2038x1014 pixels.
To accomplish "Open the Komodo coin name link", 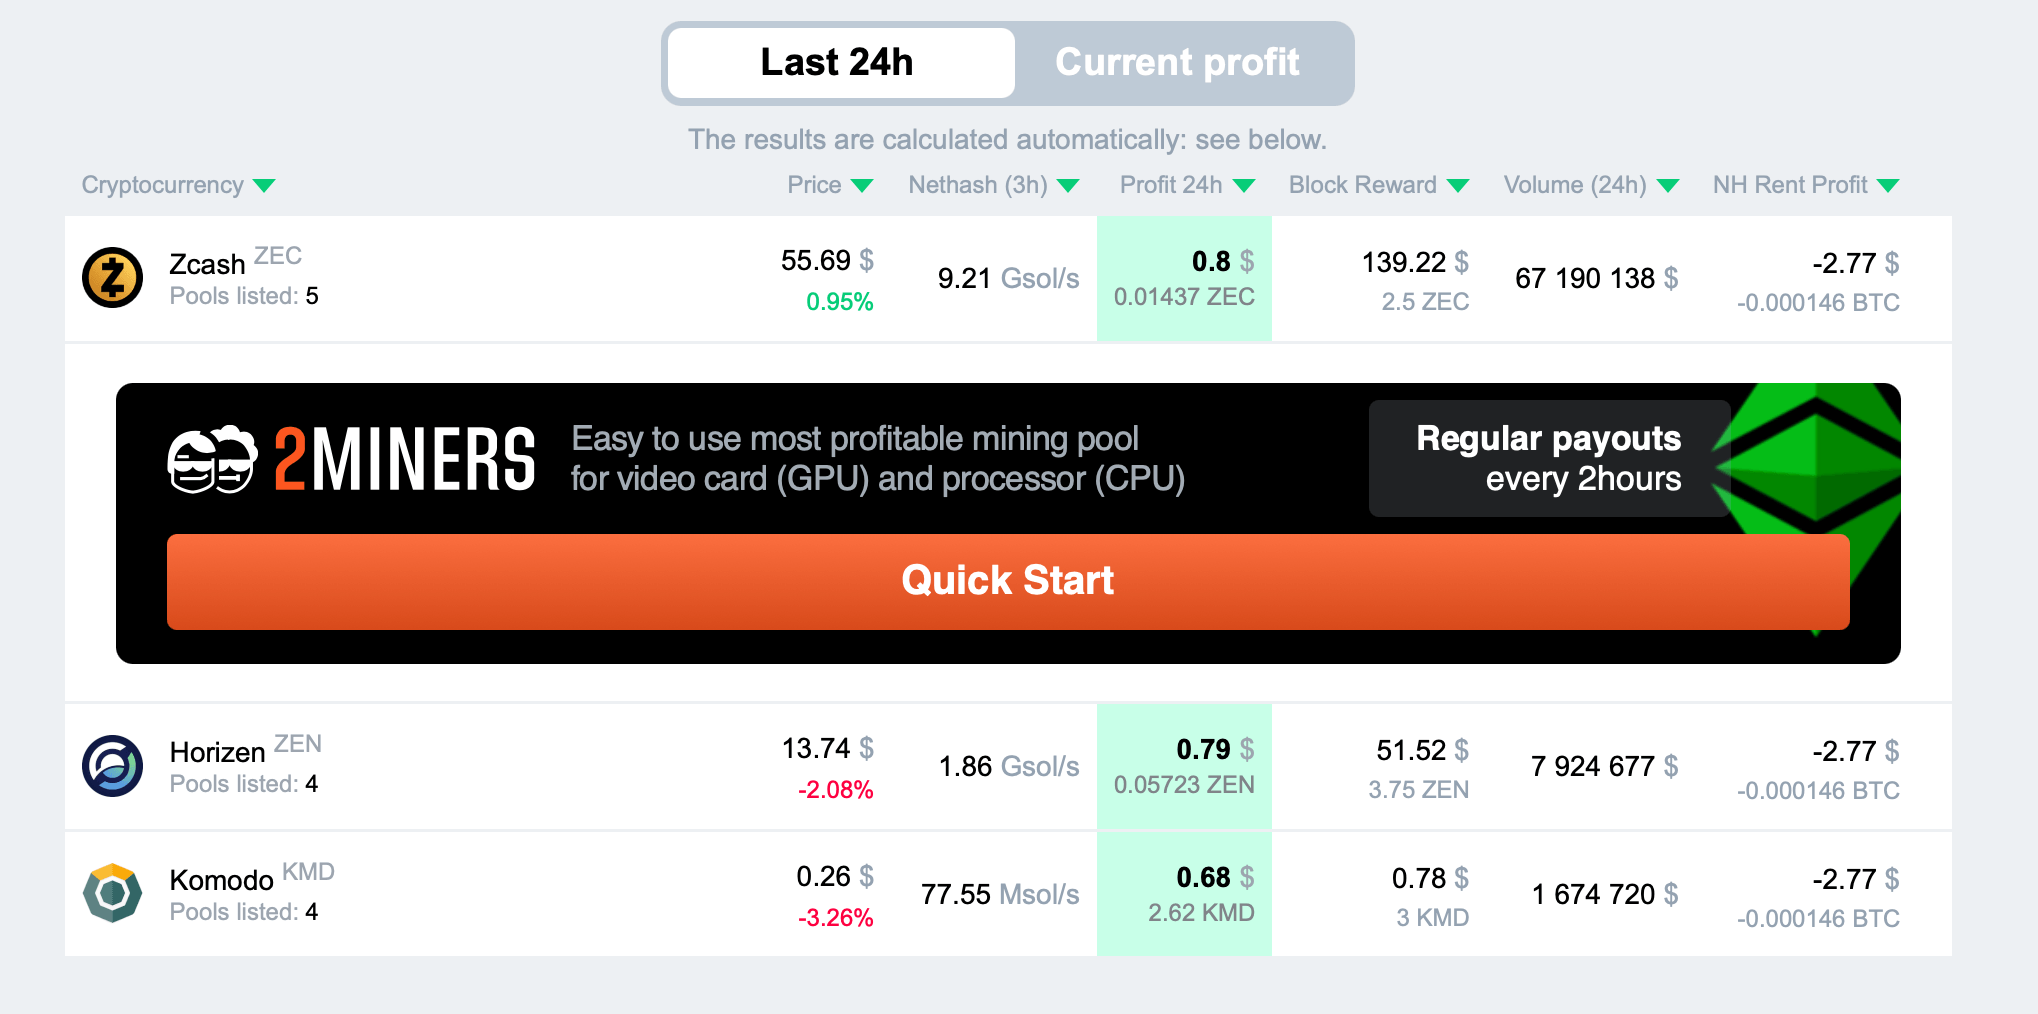I will point(221,880).
